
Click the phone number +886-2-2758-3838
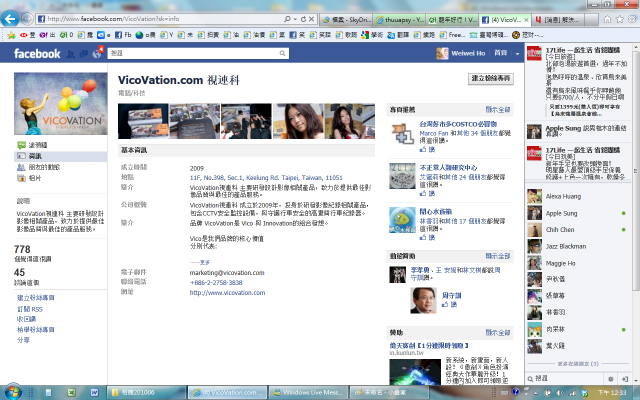[x=216, y=282]
